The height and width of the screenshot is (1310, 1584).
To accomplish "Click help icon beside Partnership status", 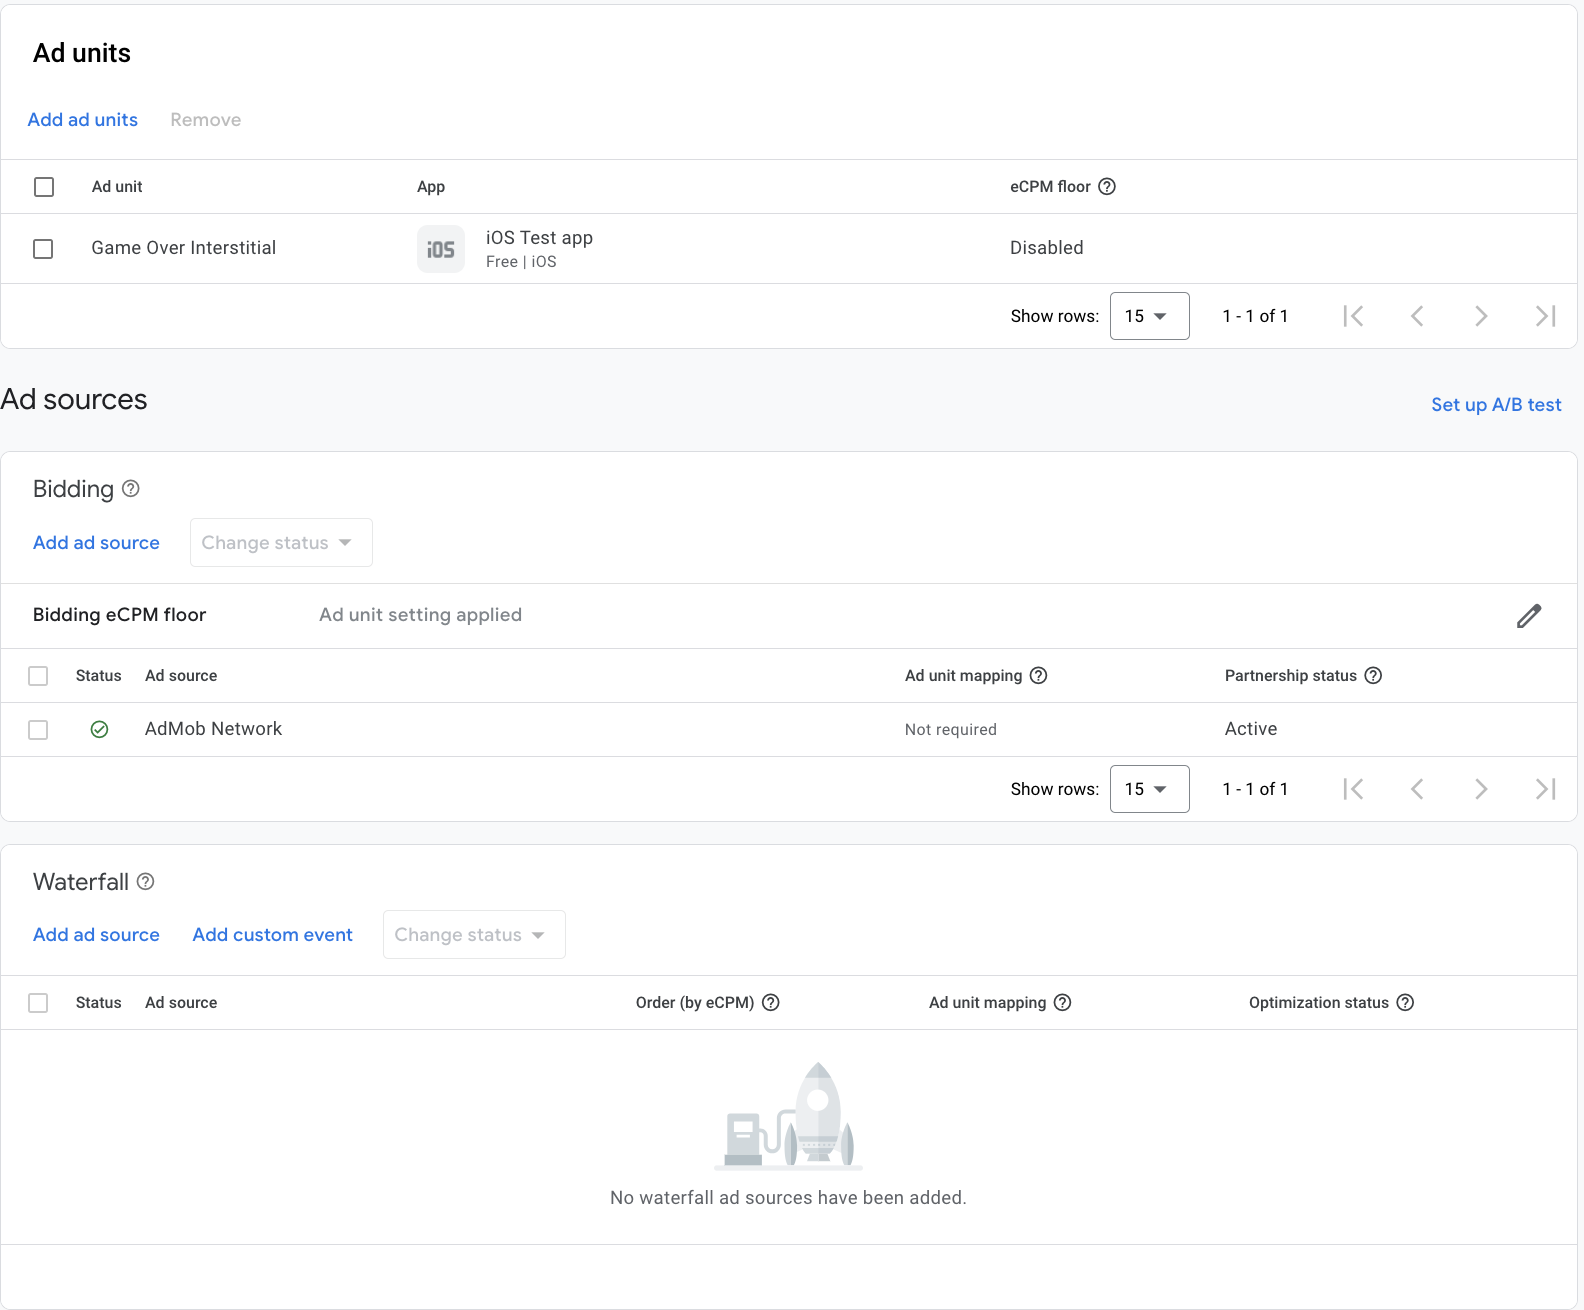I will coord(1373,676).
